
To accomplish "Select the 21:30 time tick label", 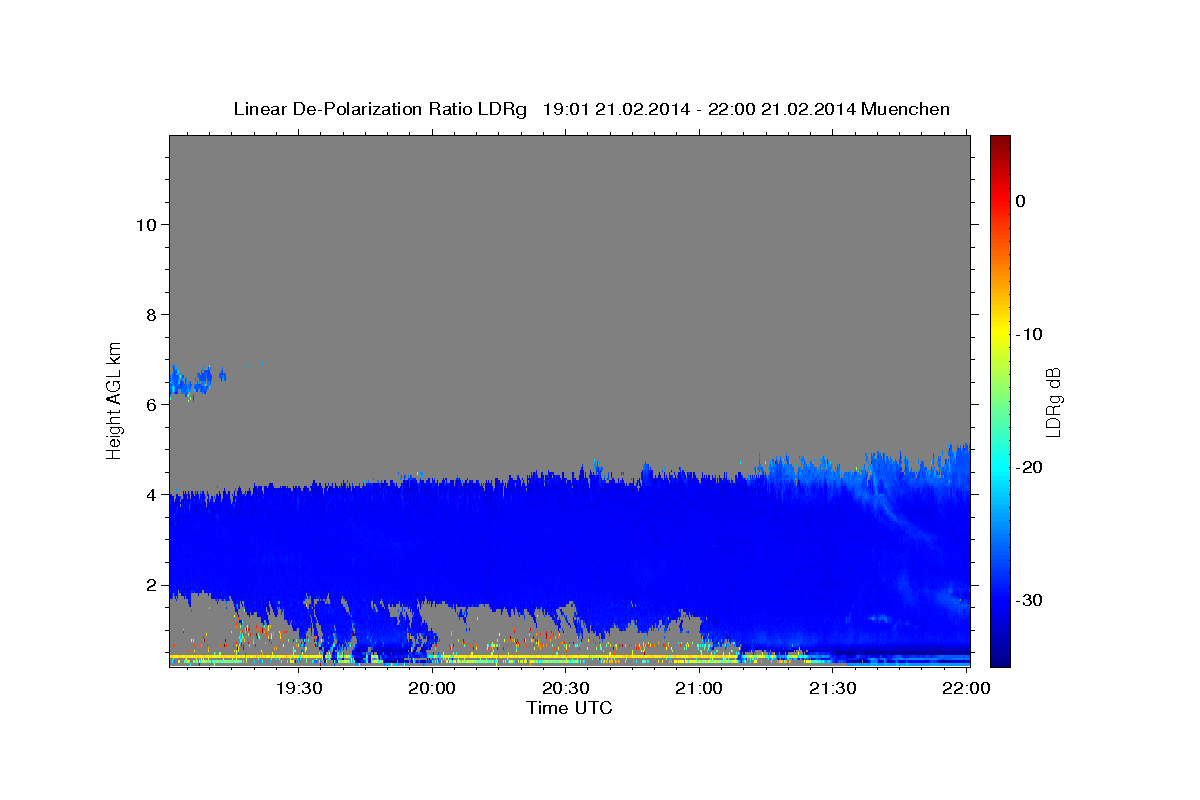I will (x=832, y=689).
